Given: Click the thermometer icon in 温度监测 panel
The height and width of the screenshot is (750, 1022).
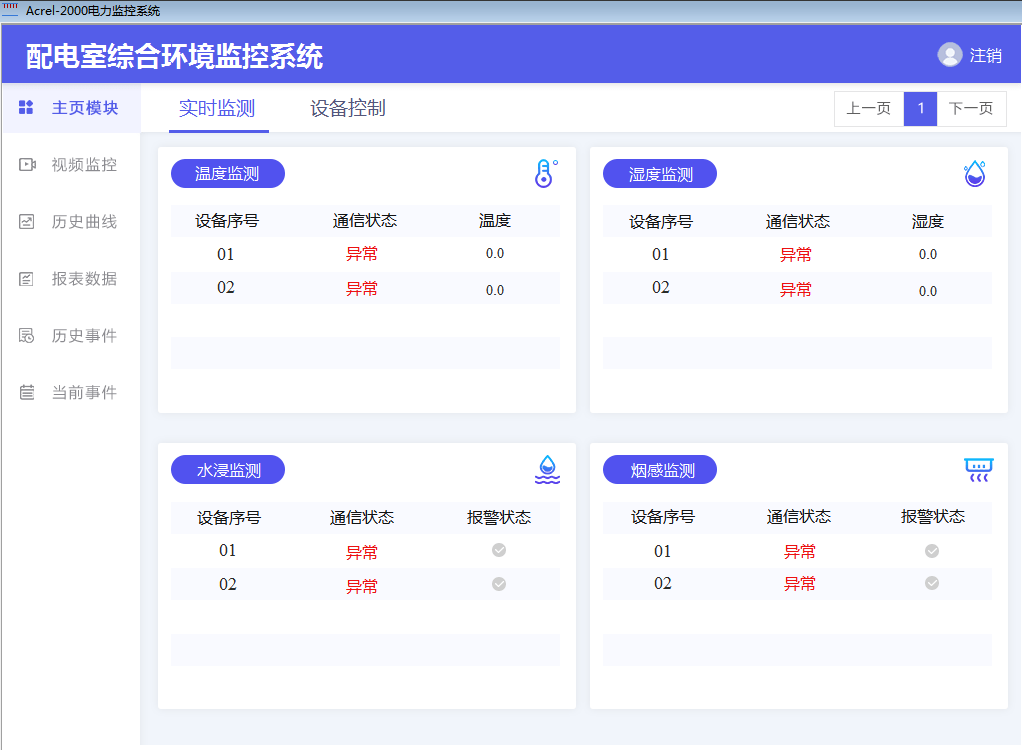Looking at the screenshot, I should click(x=543, y=172).
